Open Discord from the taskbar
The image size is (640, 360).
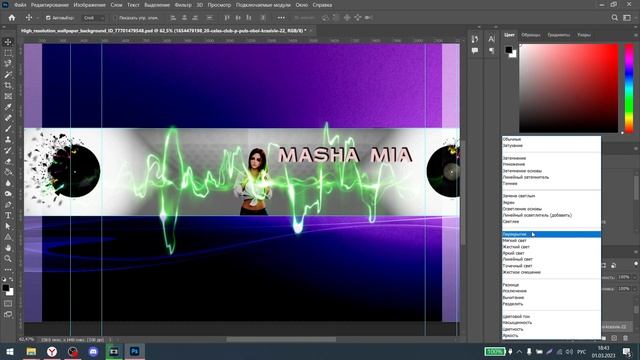tap(93, 351)
